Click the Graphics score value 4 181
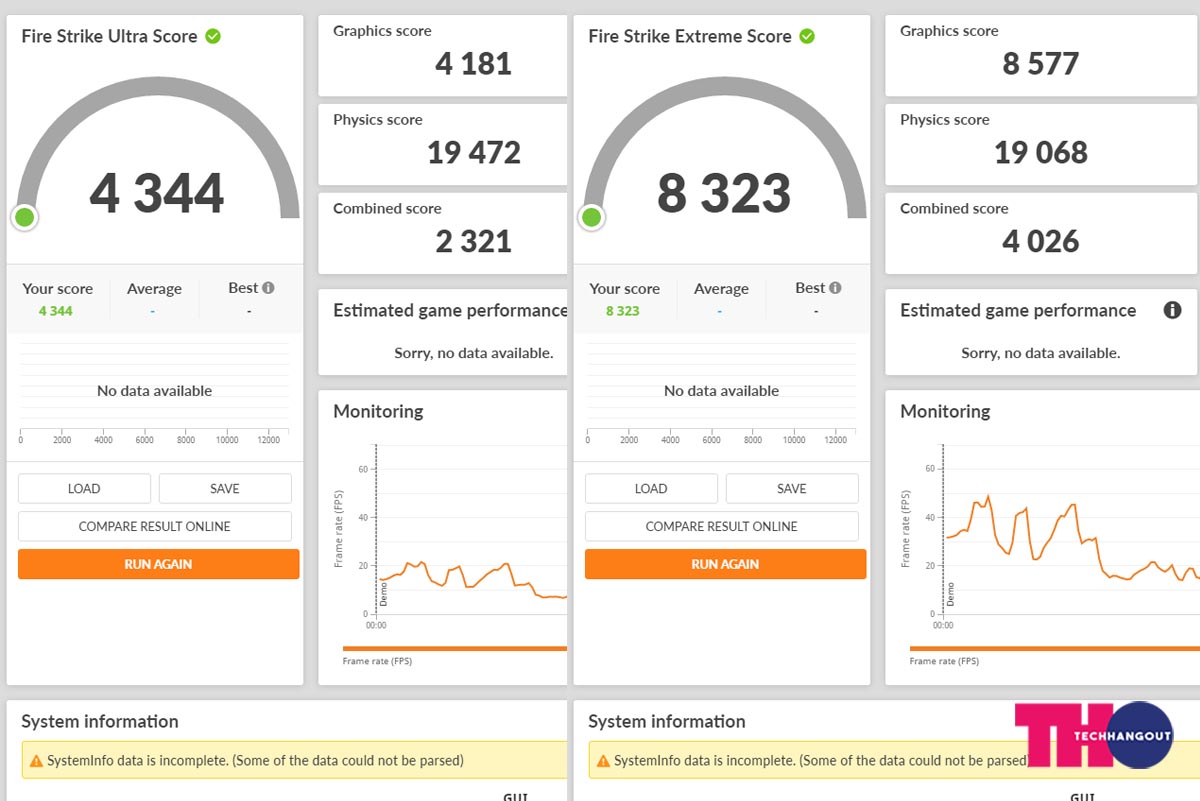 coord(474,64)
